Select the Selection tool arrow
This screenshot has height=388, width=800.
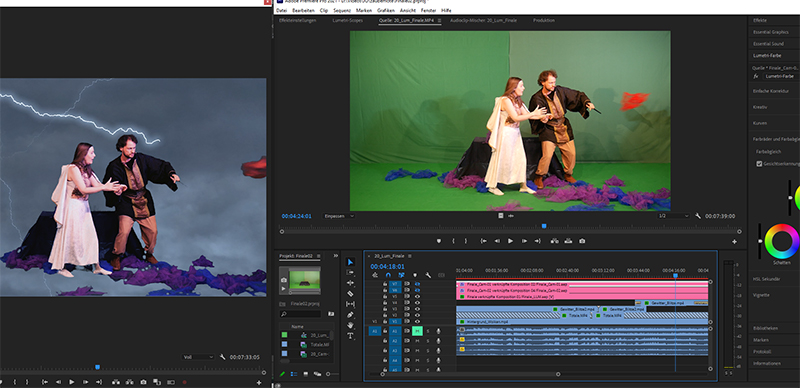351,262
